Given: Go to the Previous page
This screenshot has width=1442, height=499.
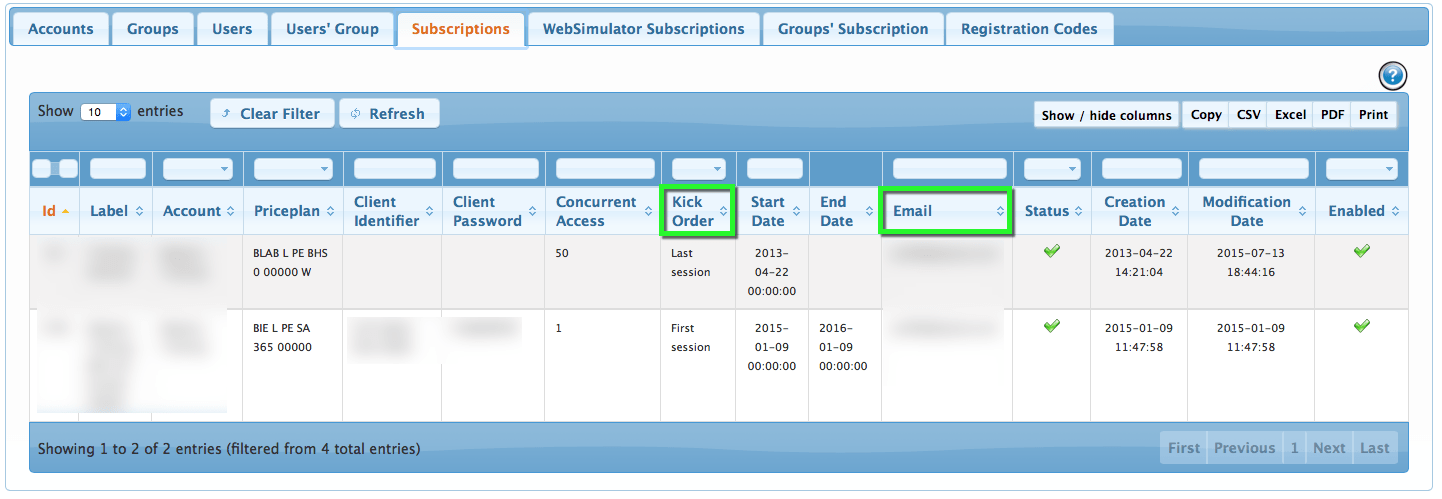Looking at the screenshot, I should pyautogui.click(x=1245, y=448).
